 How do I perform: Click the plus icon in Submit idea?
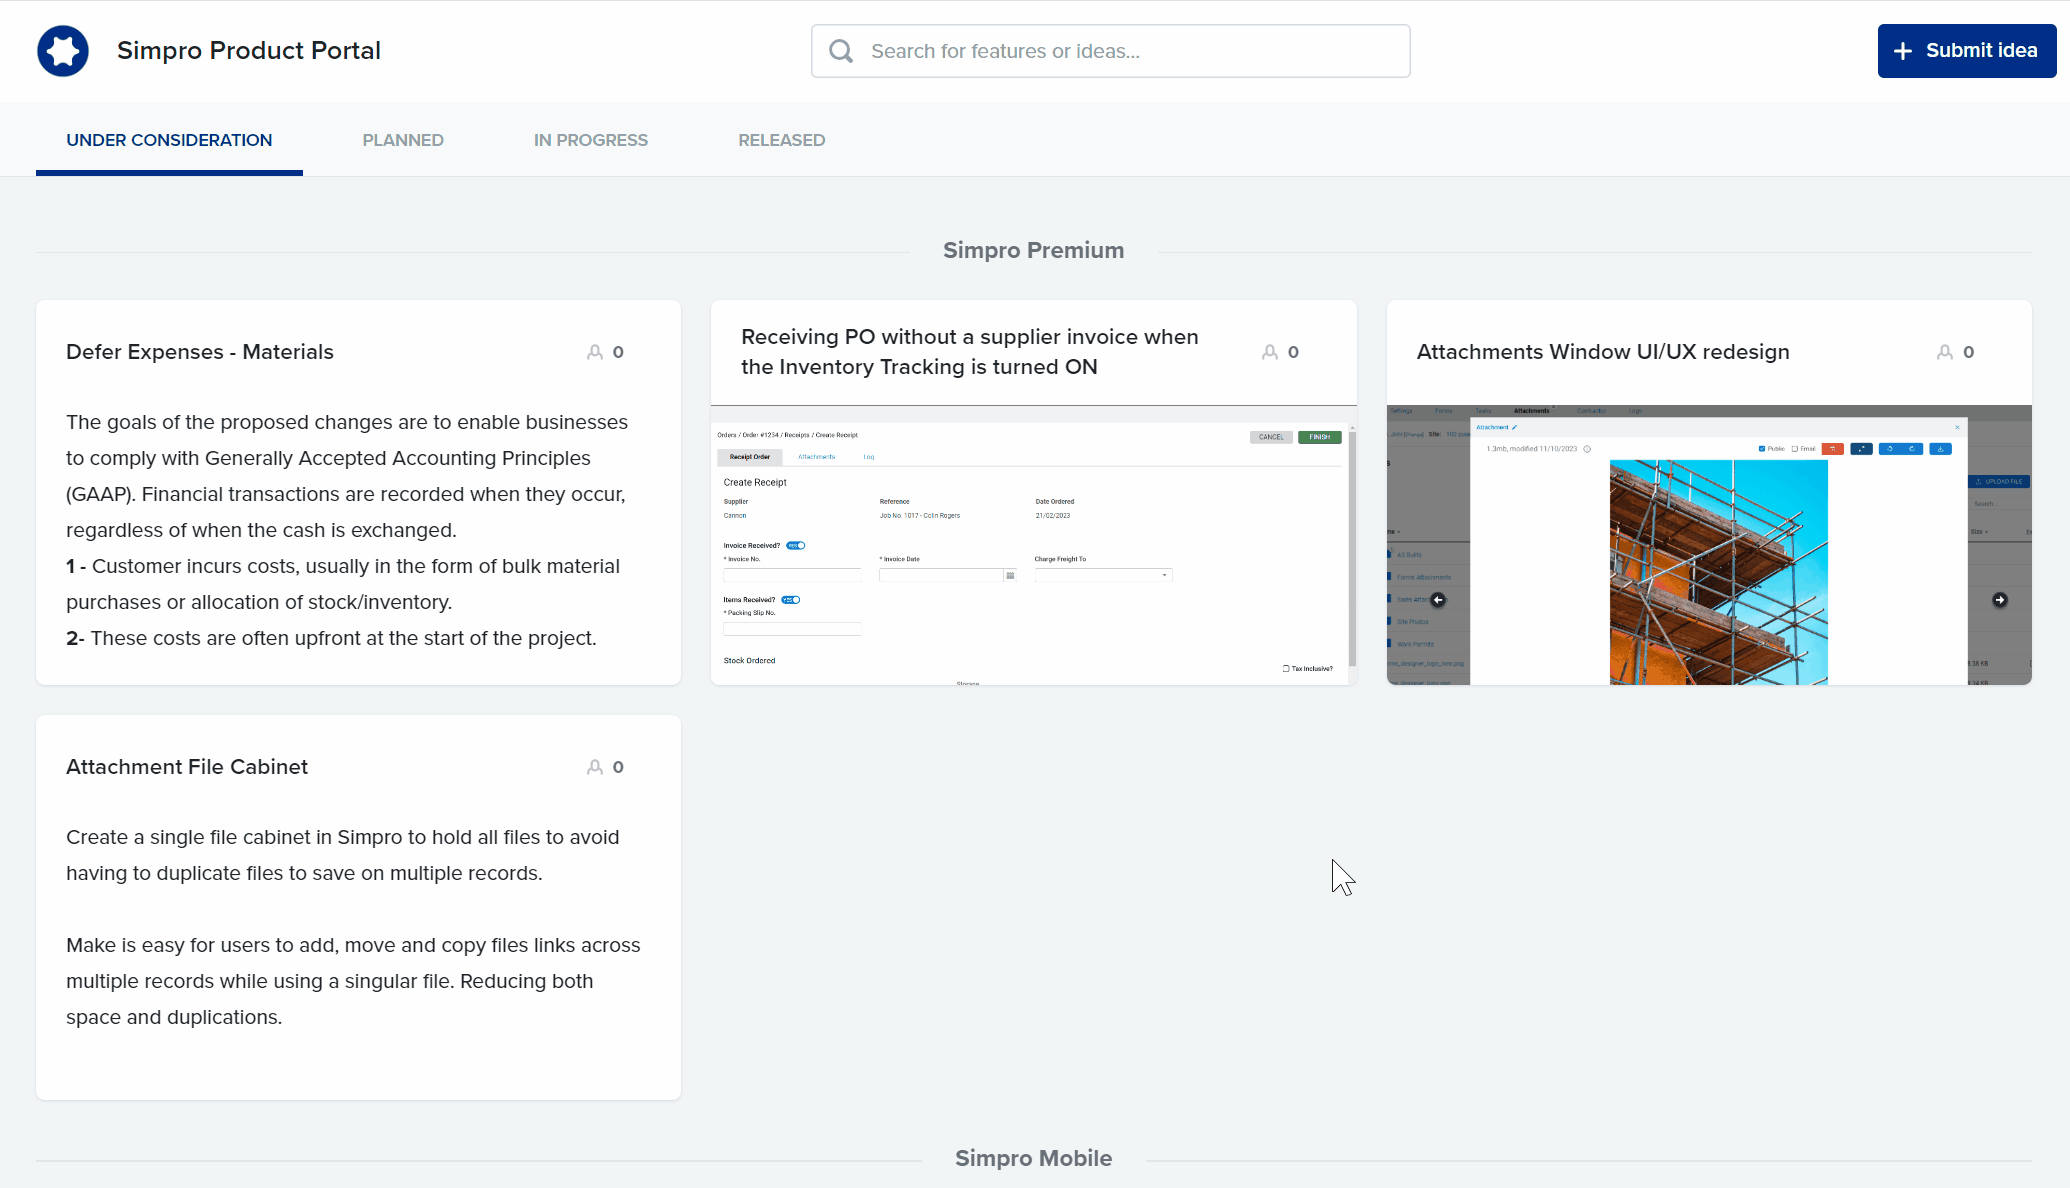pos(1903,51)
